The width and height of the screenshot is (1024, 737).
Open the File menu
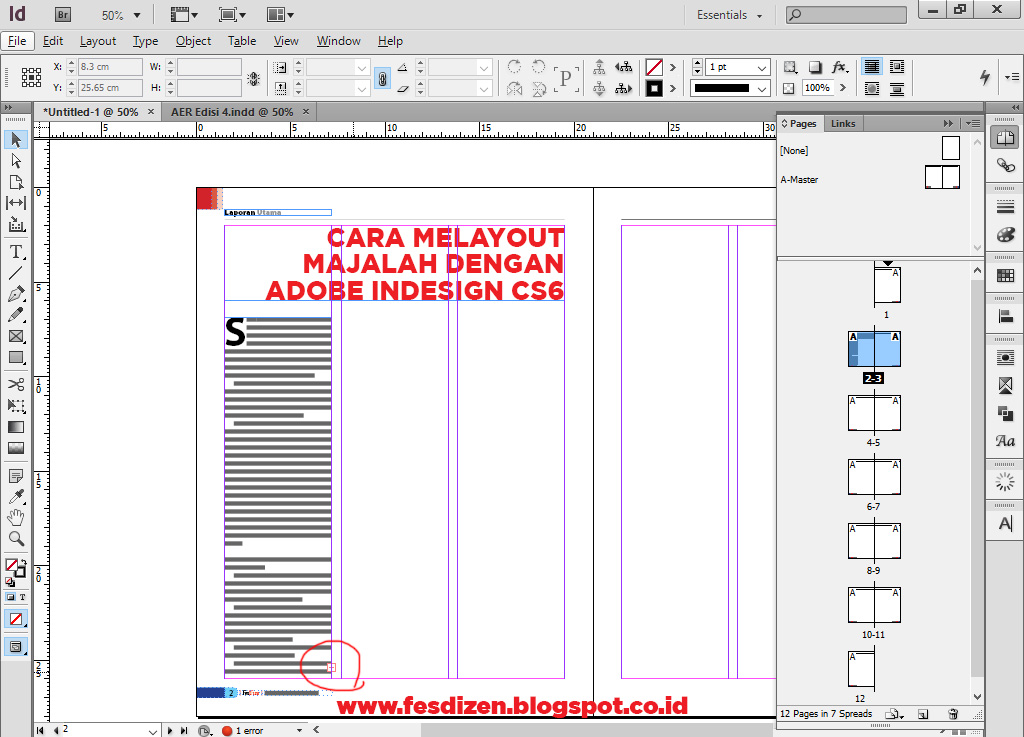[x=17, y=40]
